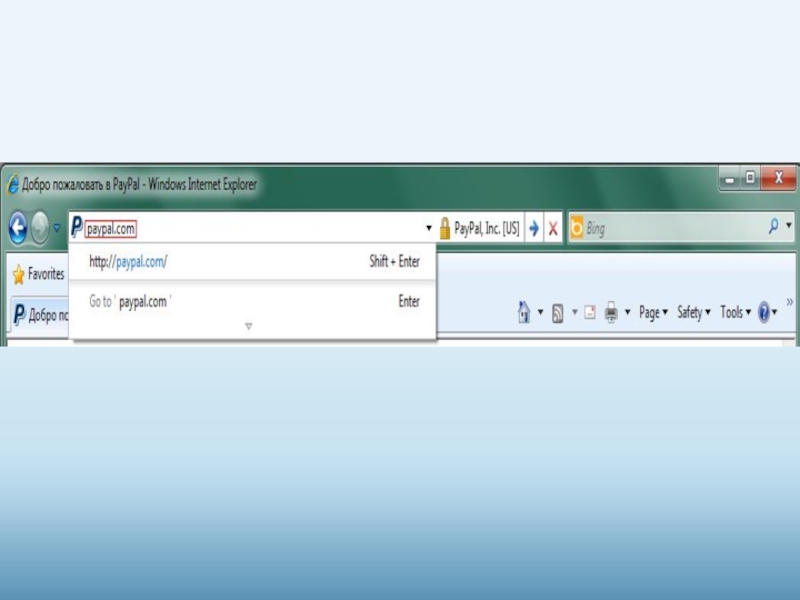Open the search provider dropdown arrow
This screenshot has height=600, width=800.
[x=789, y=225]
